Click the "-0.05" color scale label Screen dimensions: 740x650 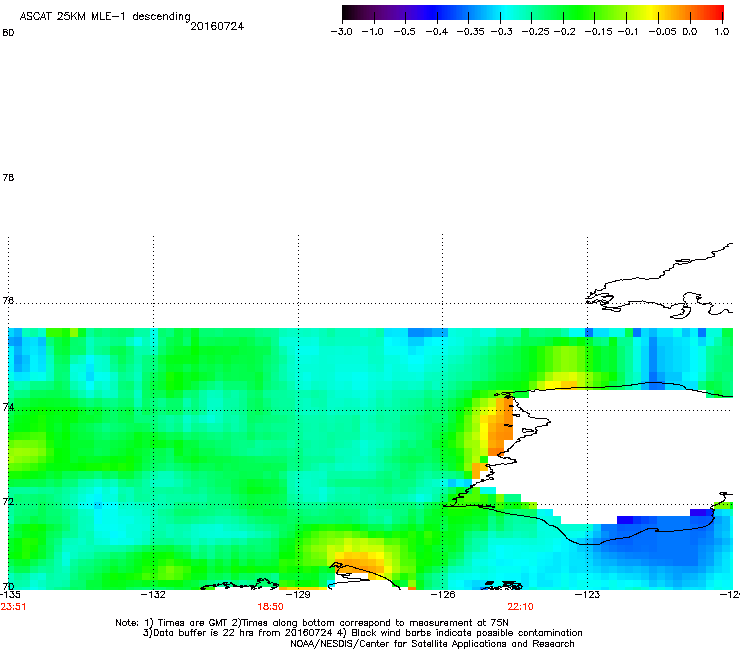pyautogui.click(x=662, y=32)
